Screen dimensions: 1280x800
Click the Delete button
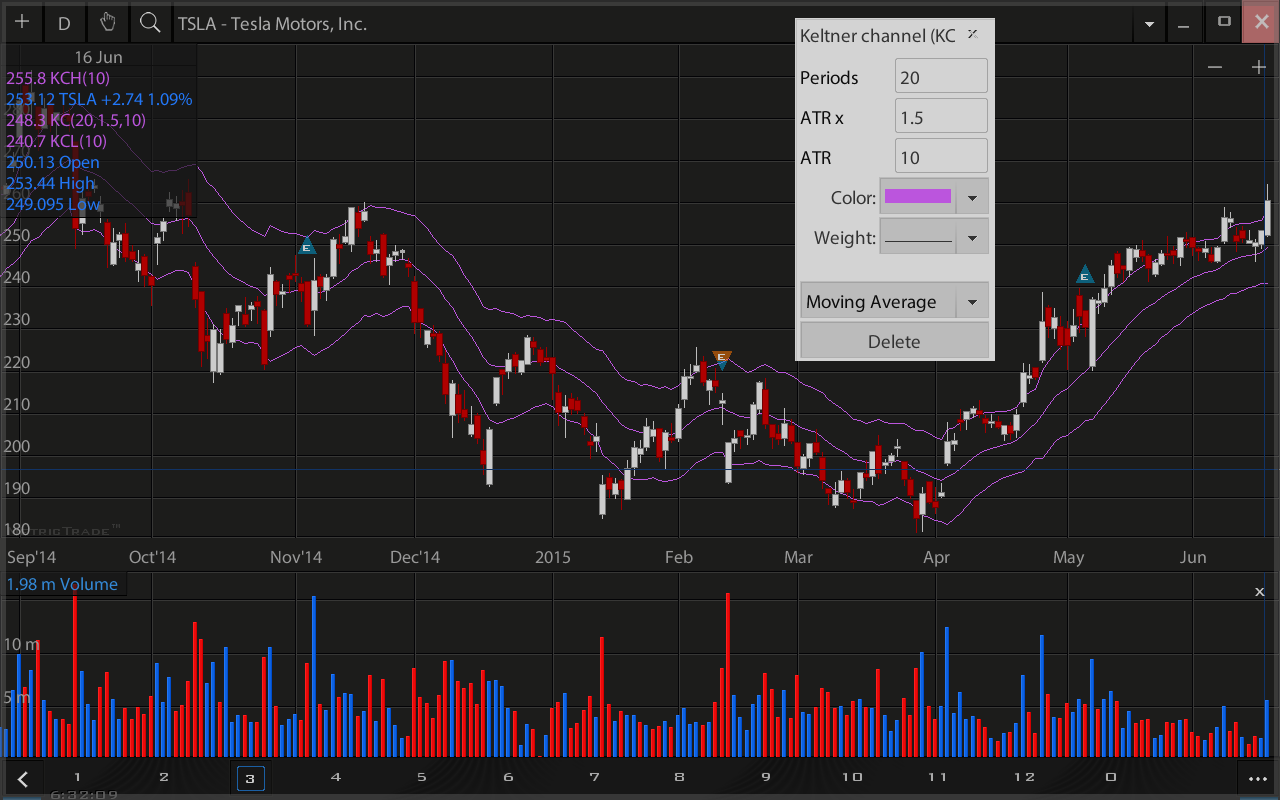(x=894, y=341)
